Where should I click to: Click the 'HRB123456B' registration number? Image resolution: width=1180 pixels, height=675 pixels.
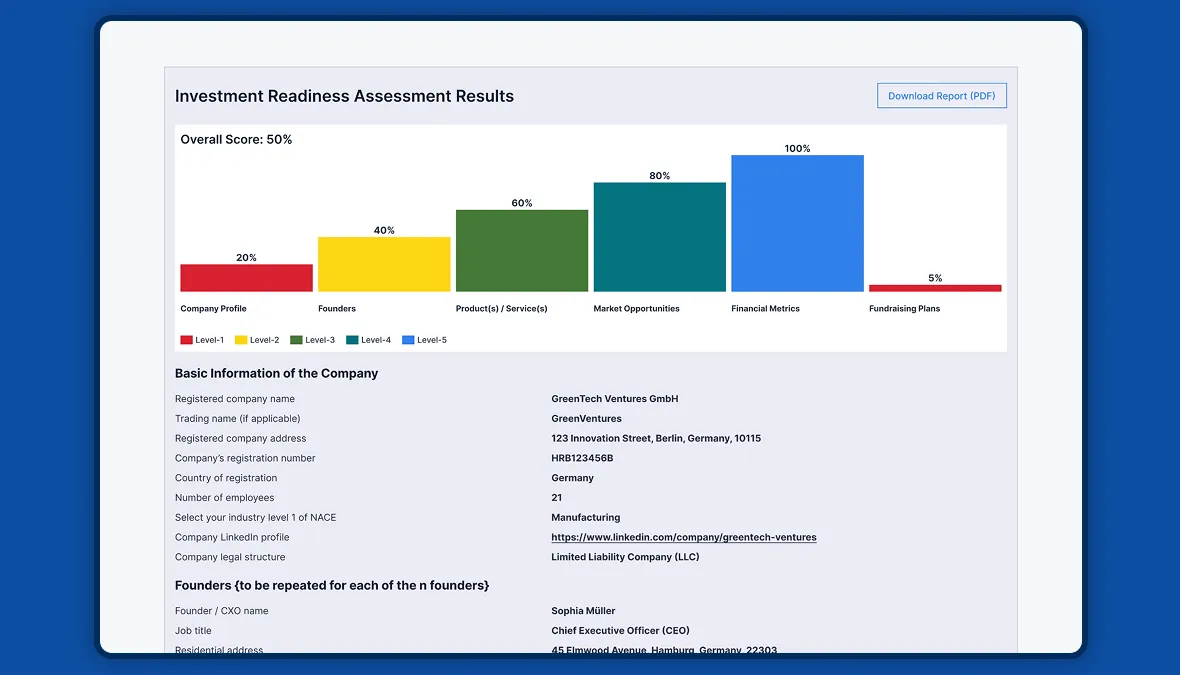coord(582,458)
